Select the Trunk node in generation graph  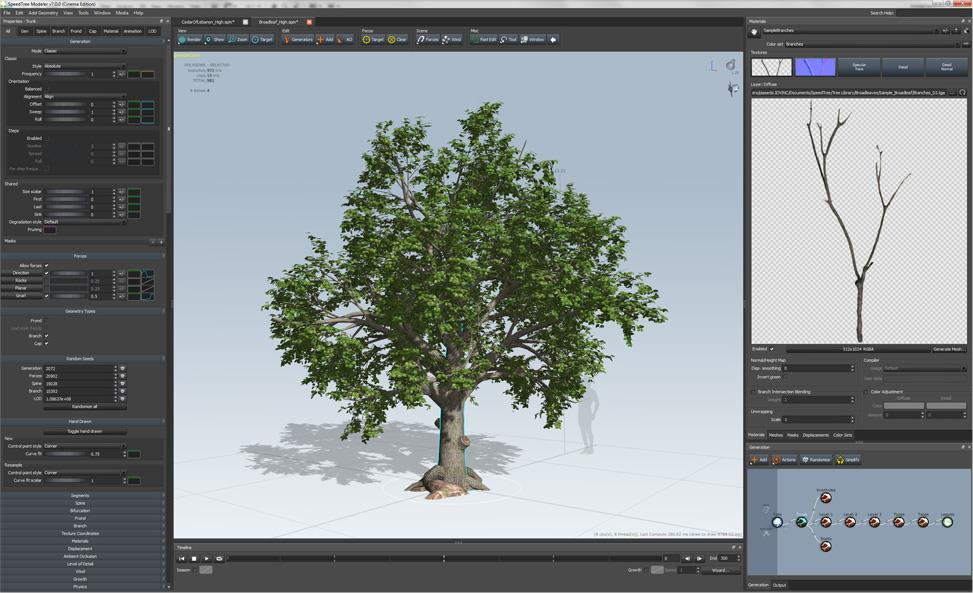(x=802, y=522)
